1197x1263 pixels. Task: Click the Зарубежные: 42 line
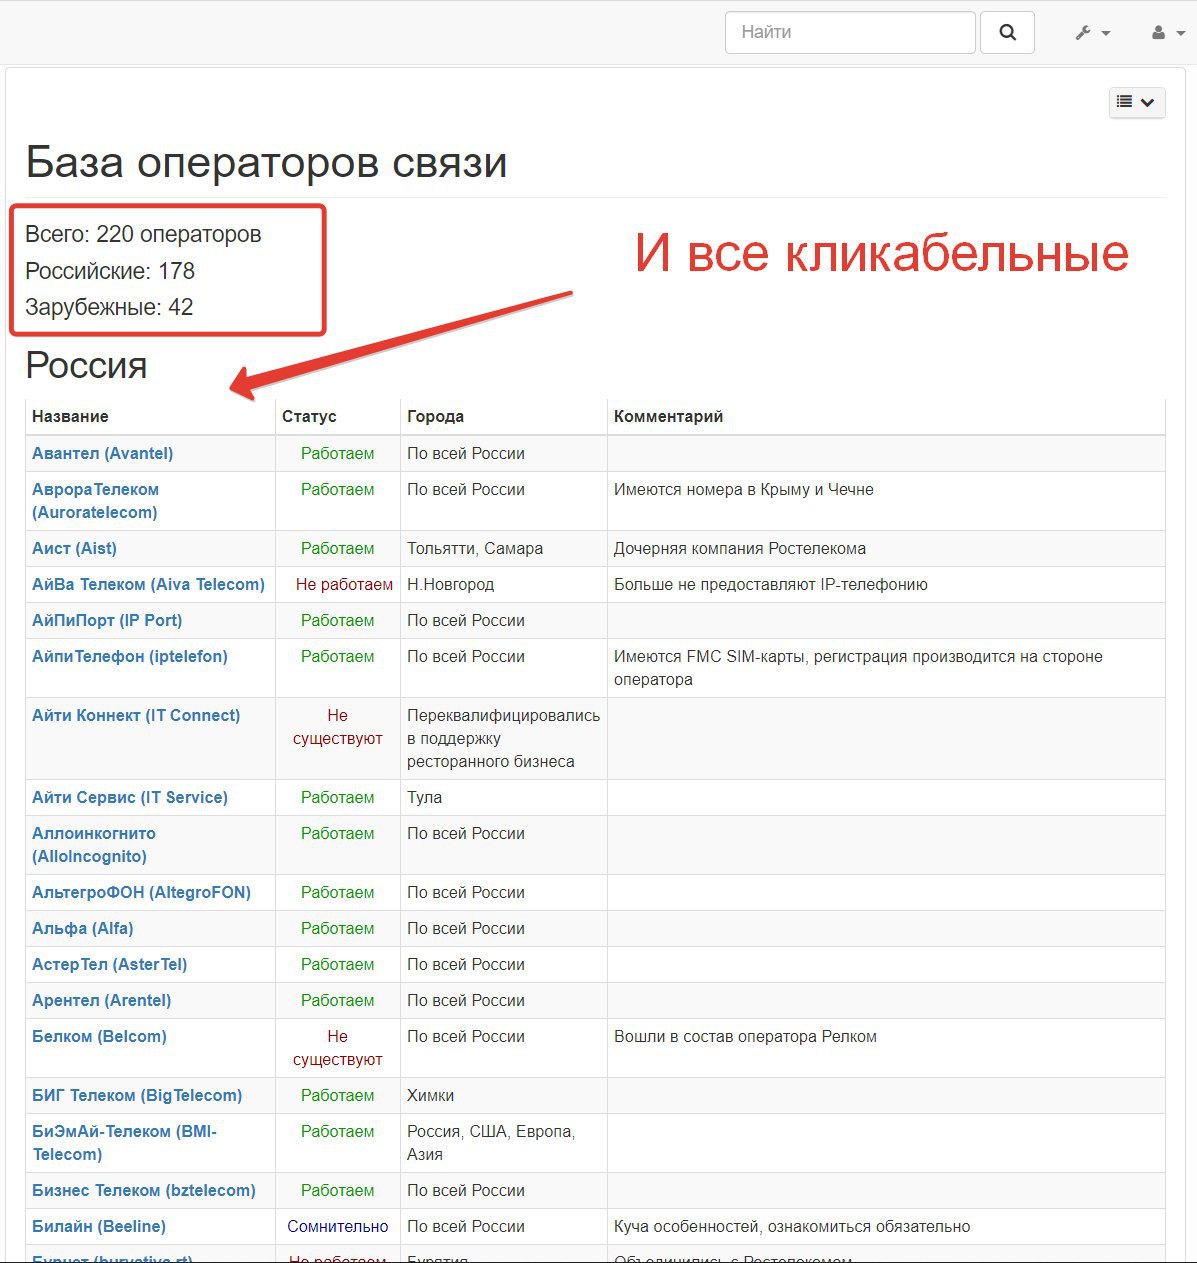(x=109, y=307)
